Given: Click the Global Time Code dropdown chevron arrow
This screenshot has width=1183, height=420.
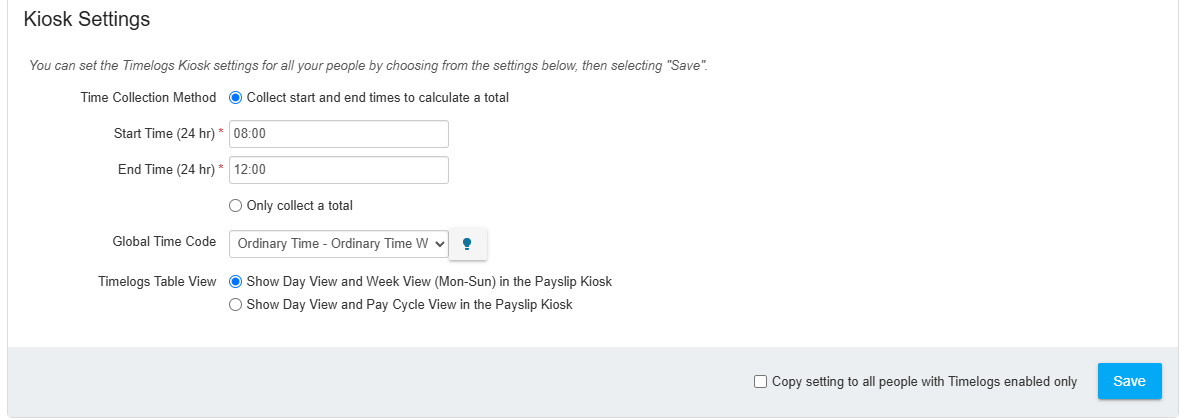Looking at the screenshot, I should point(439,244).
